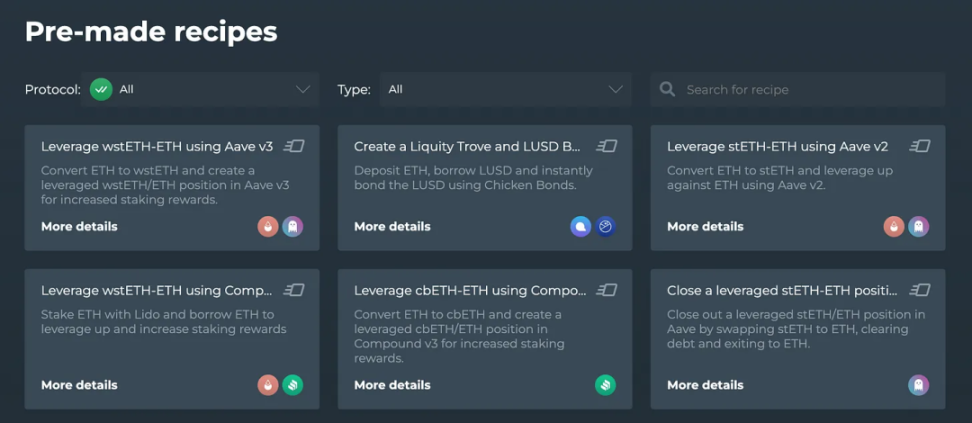Click Lido icon on wstETH-ETH Compound card
The width and height of the screenshot is (972, 423).
268,385
